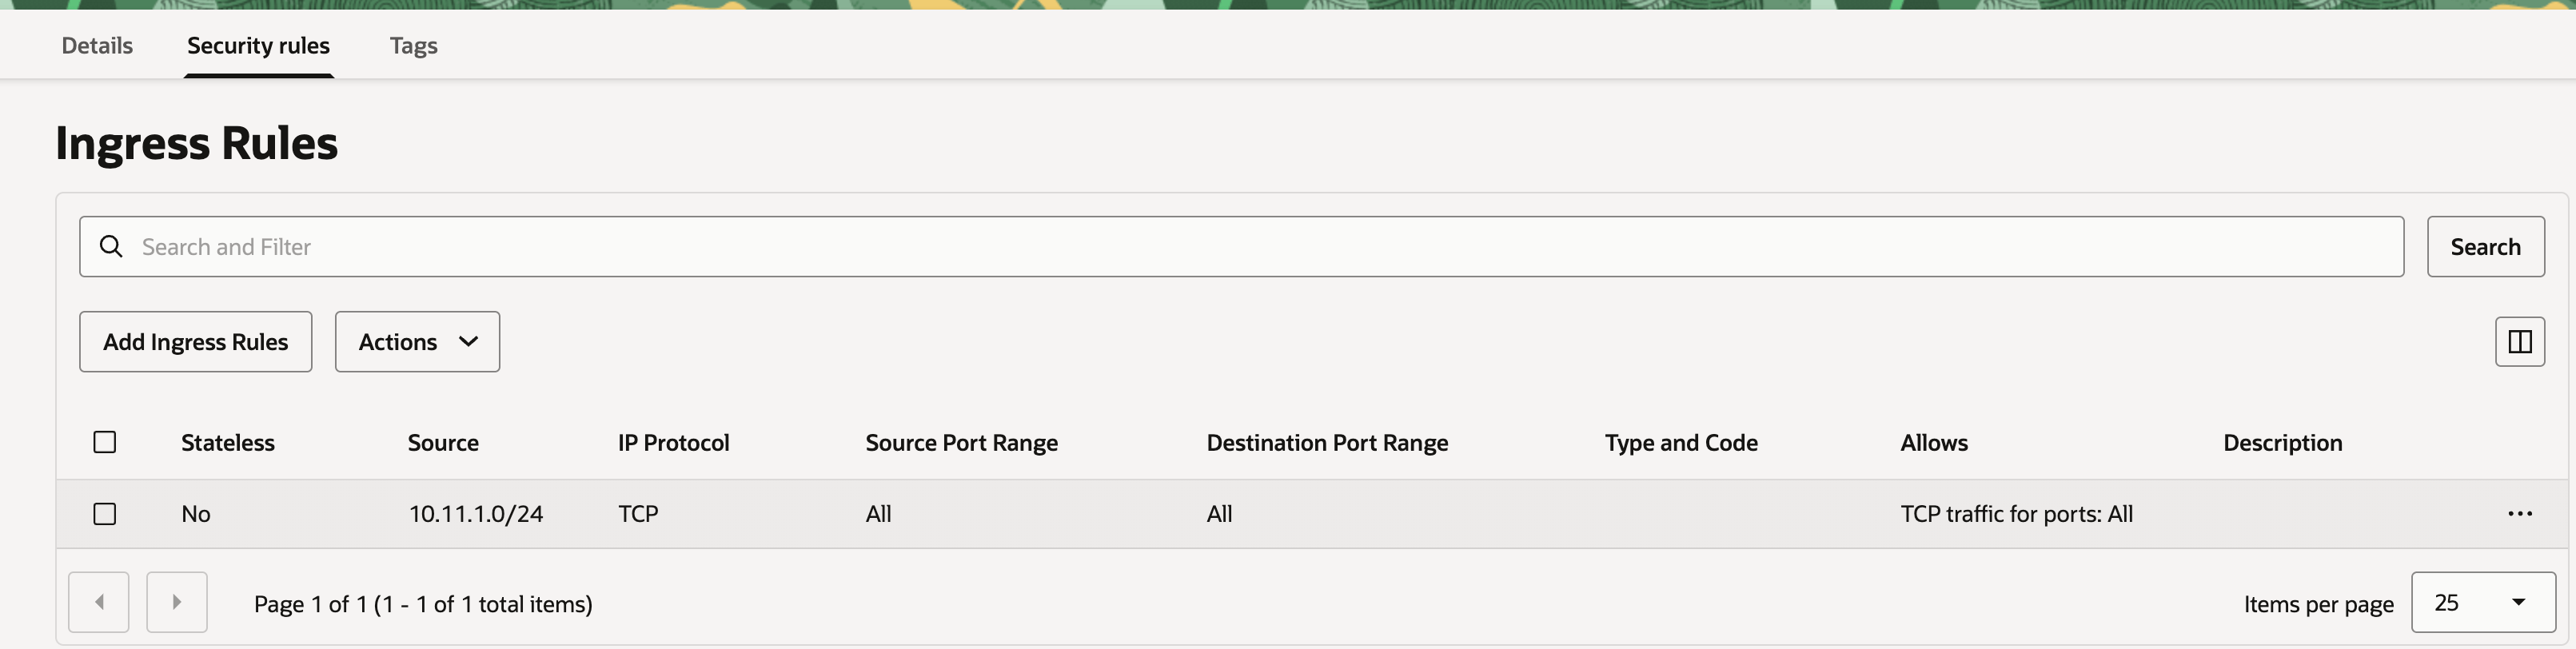The image size is (2576, 649).
Task: Go to next page arrow
Action: (x=177, y=602)
